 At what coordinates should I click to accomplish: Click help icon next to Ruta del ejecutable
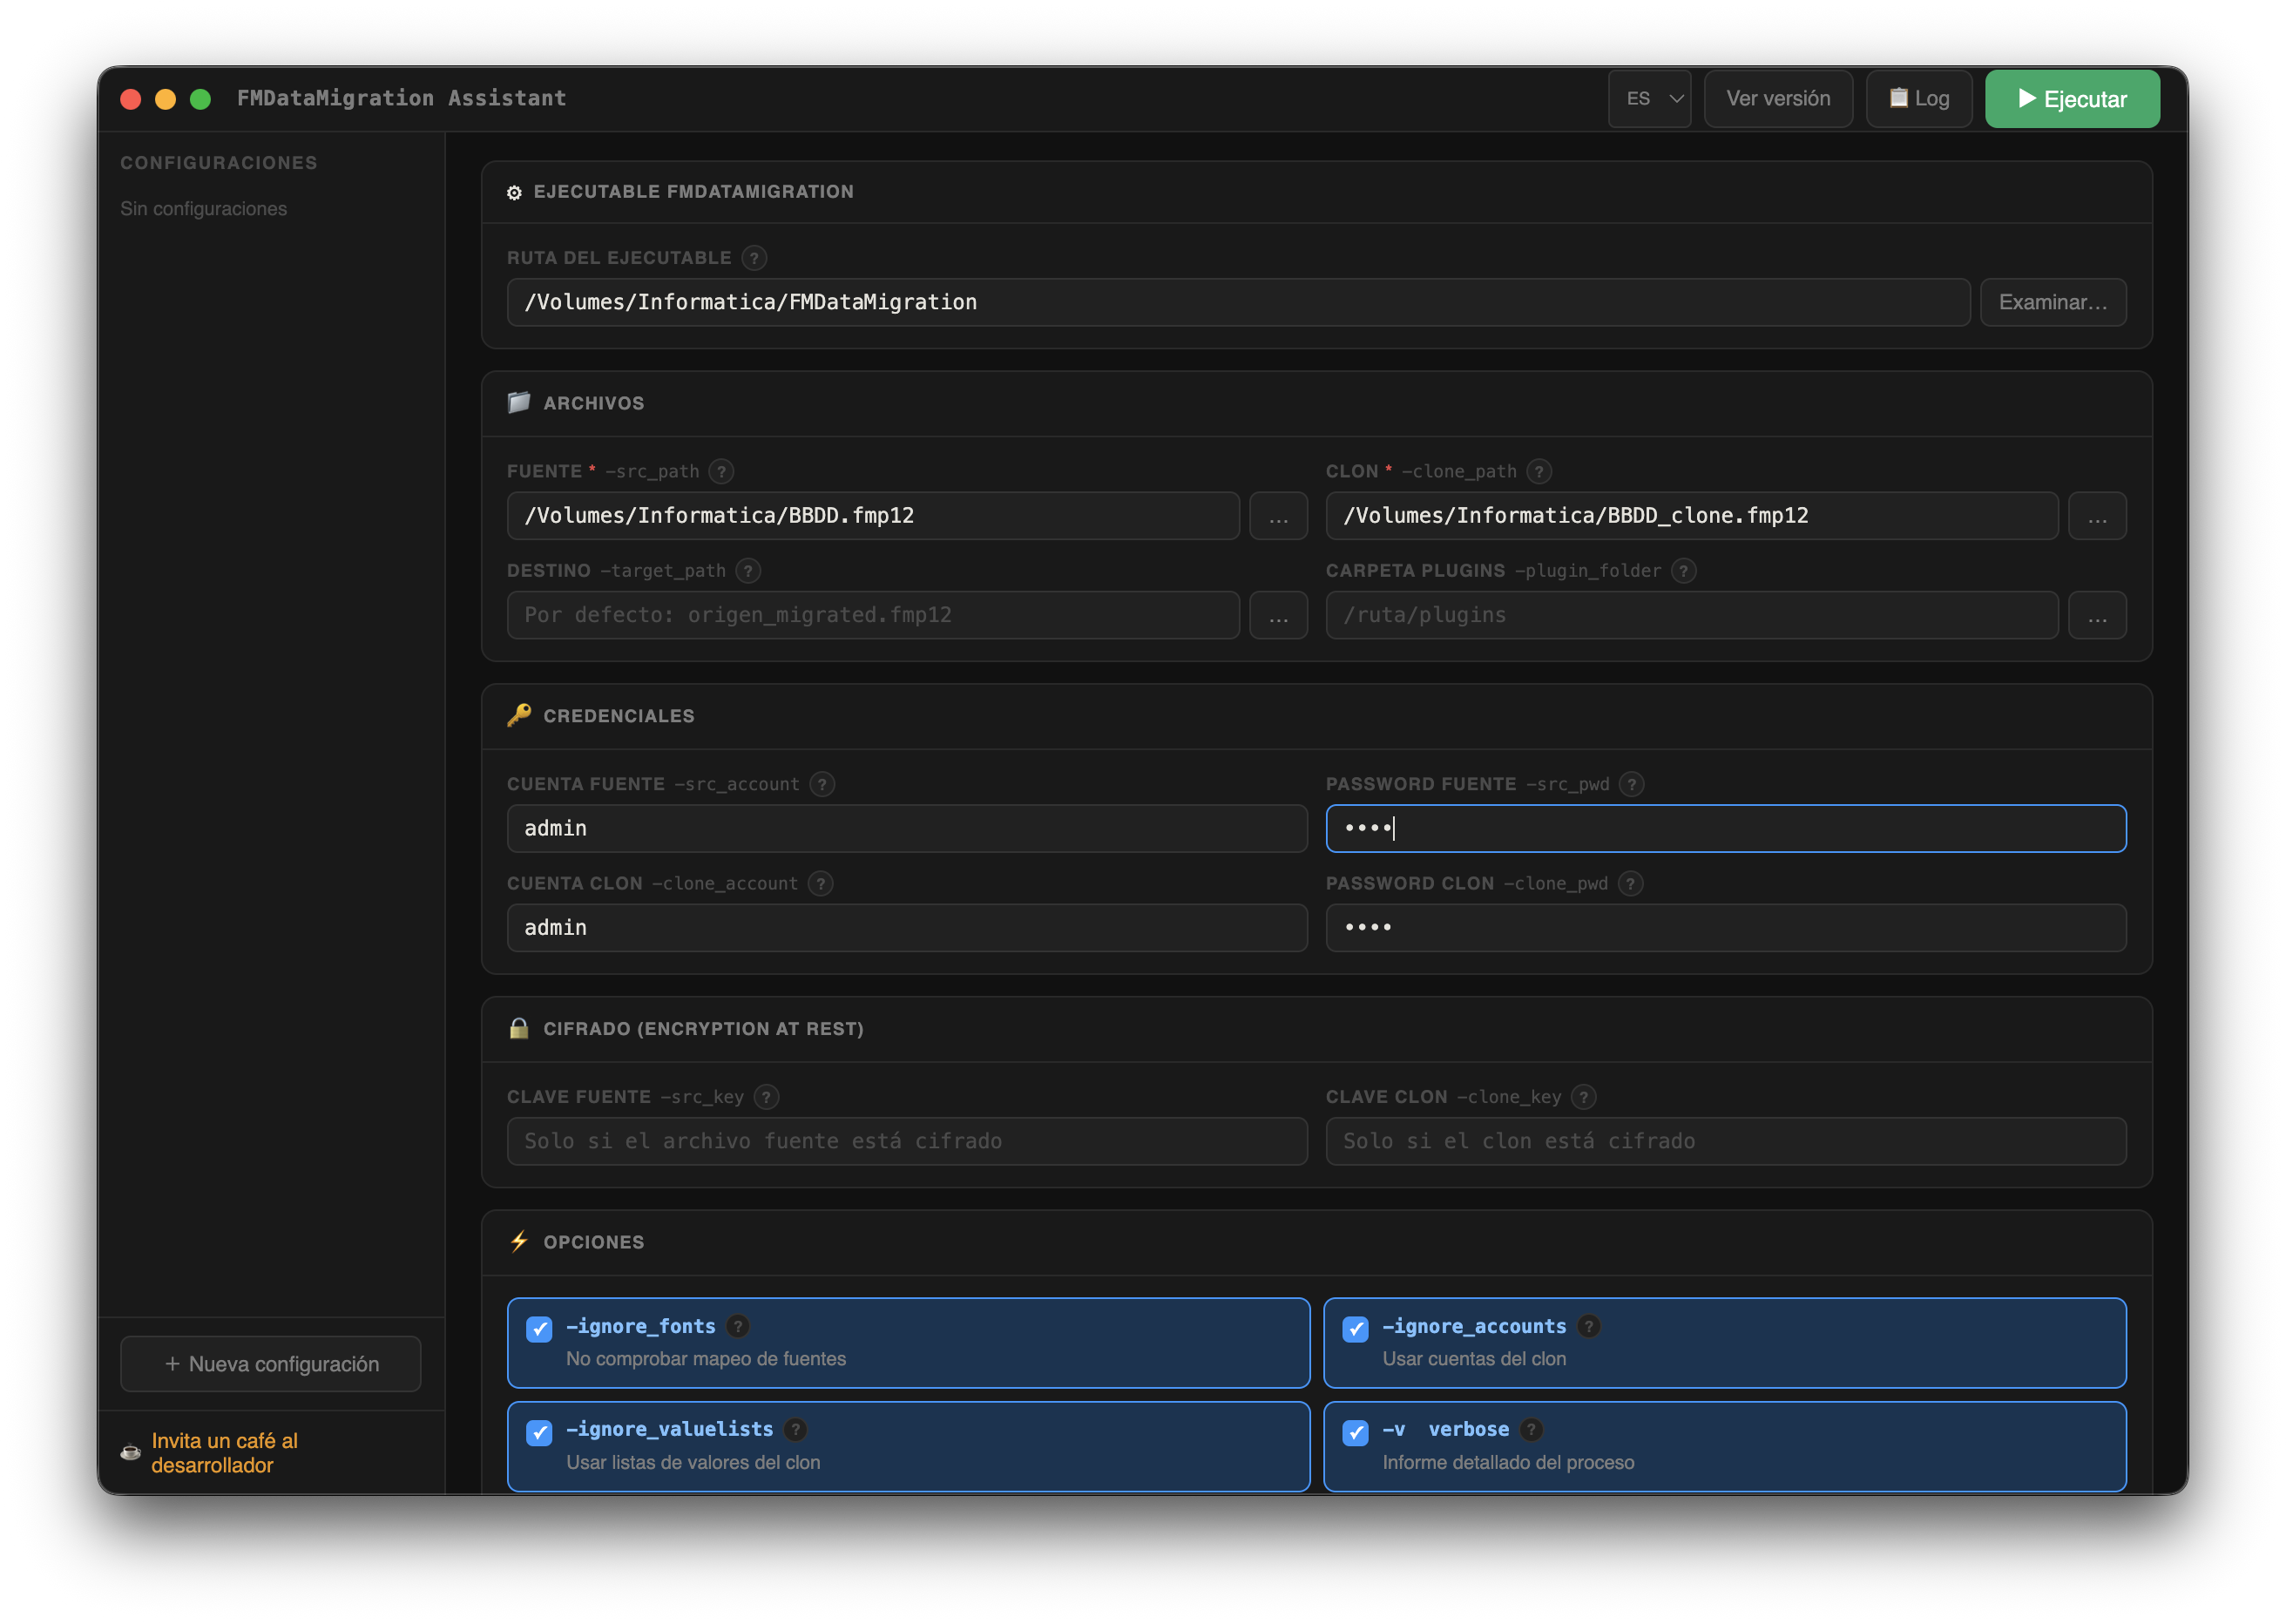[754, 258]
